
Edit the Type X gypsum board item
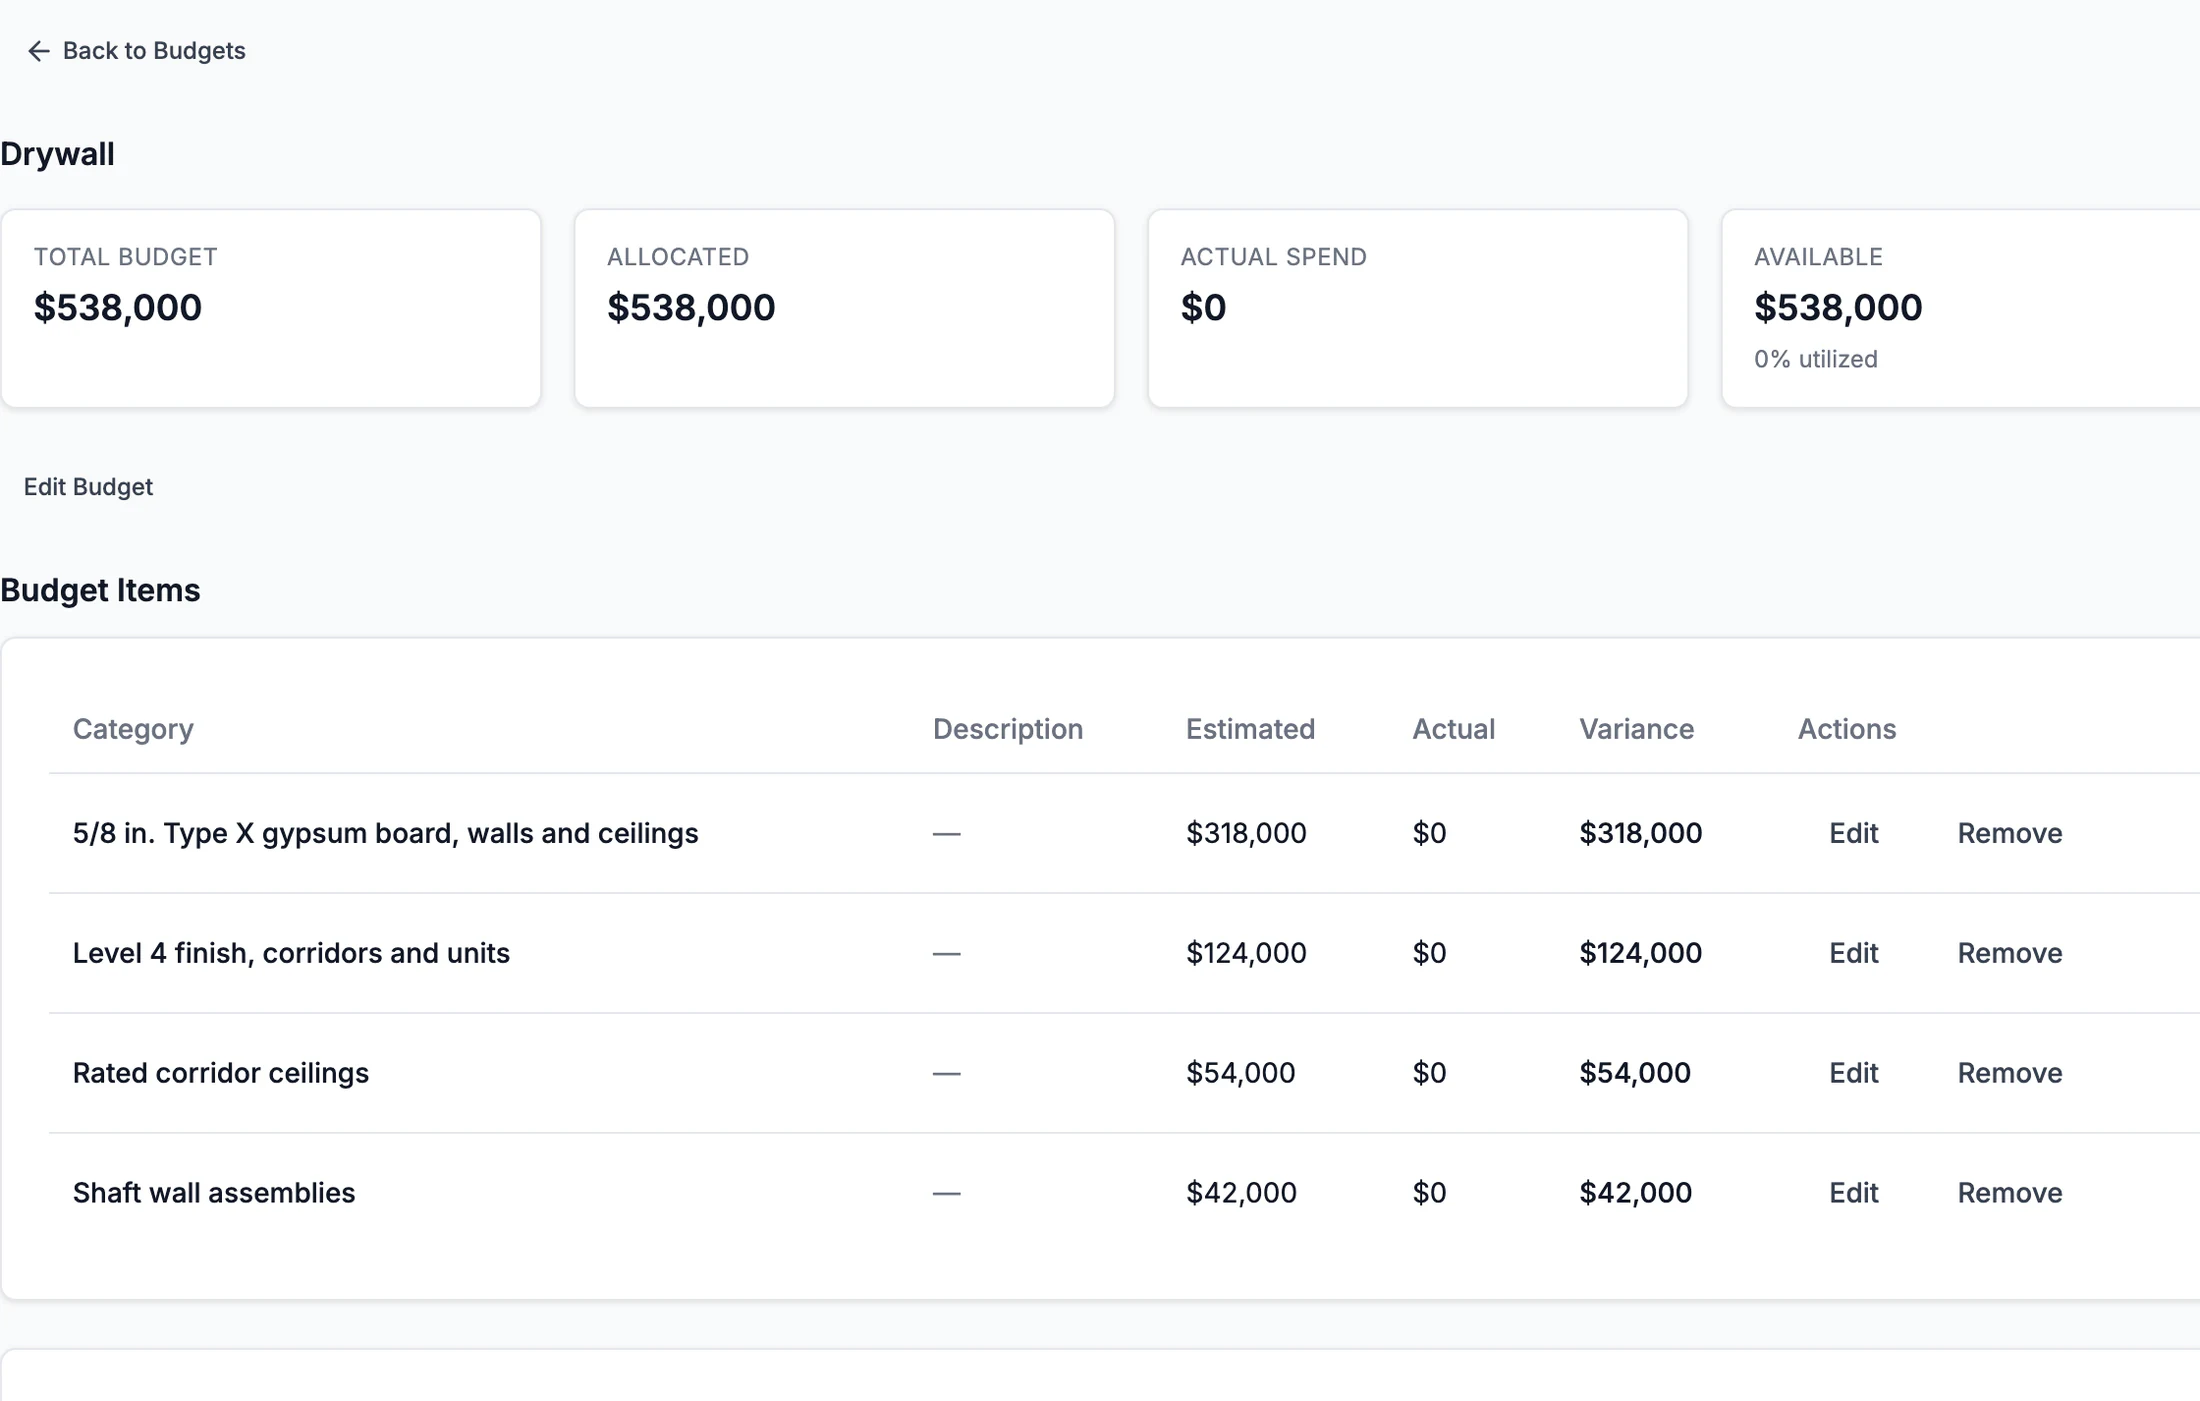pos(1853,833)
